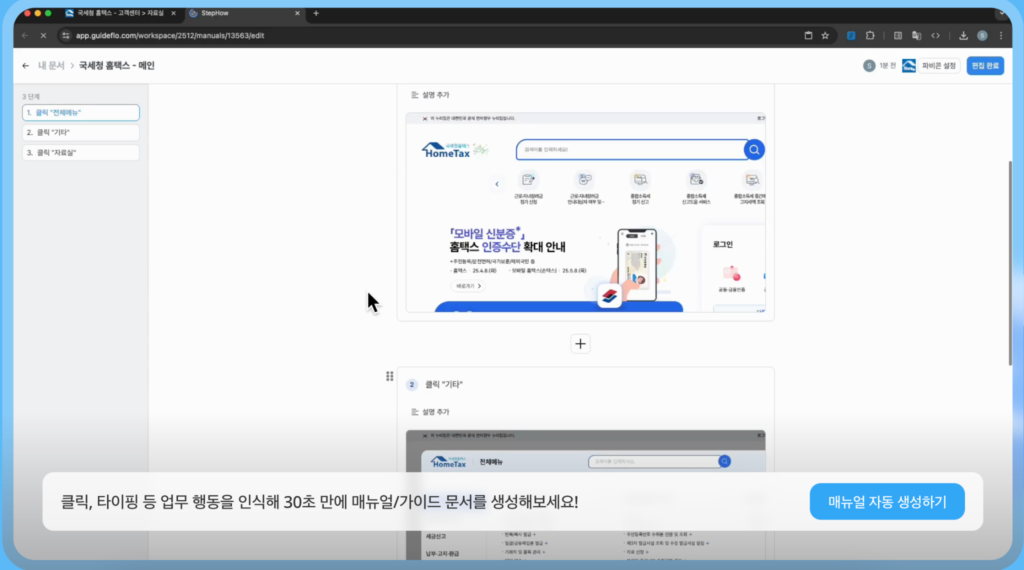Click the 매뉴얼 자동 생성하기 button

(x=887, y=501)
